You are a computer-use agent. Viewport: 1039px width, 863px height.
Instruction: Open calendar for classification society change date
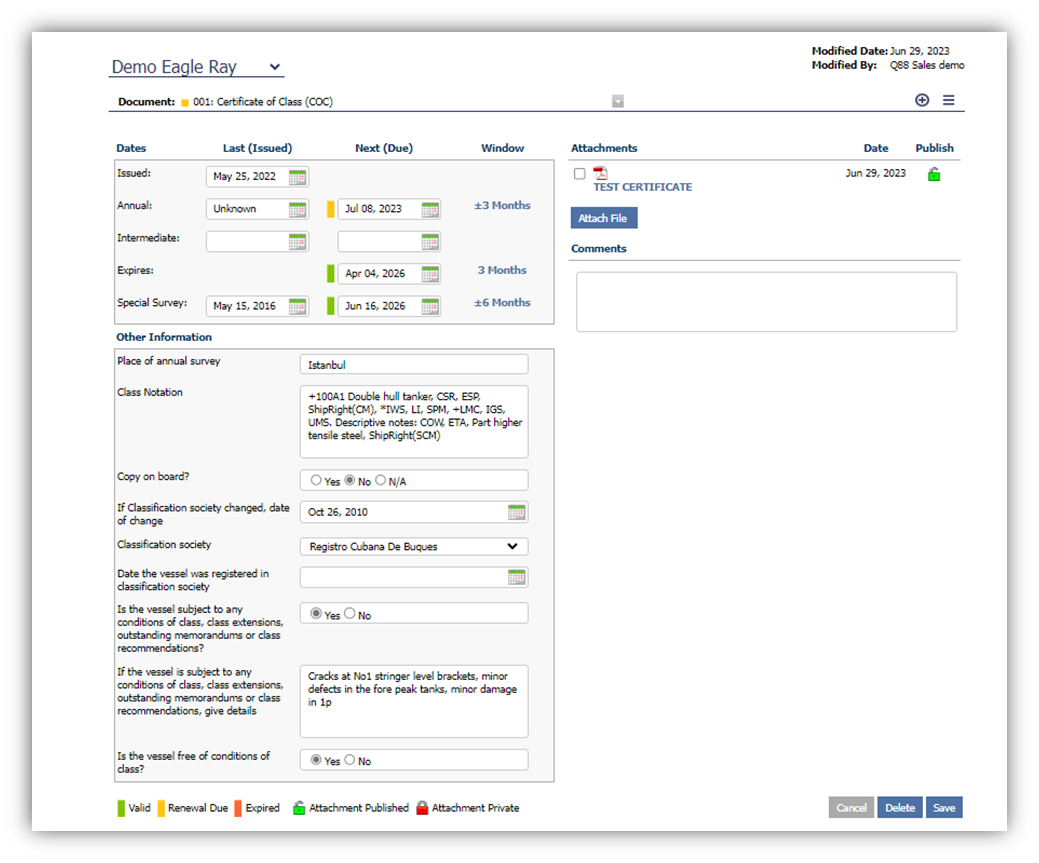tap(516, 512)
